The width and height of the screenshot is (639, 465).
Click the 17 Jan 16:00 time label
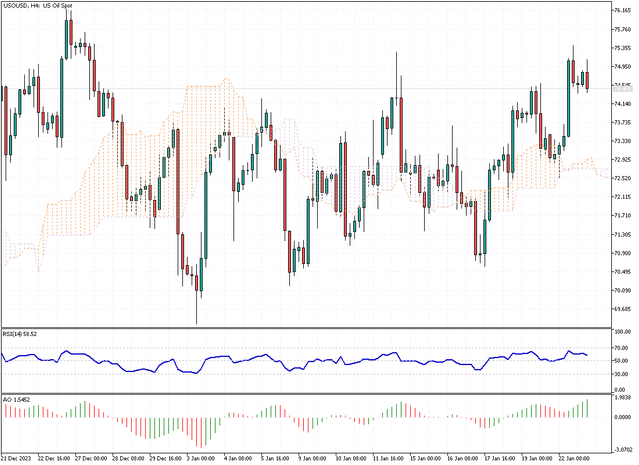(x=500, y=458)
